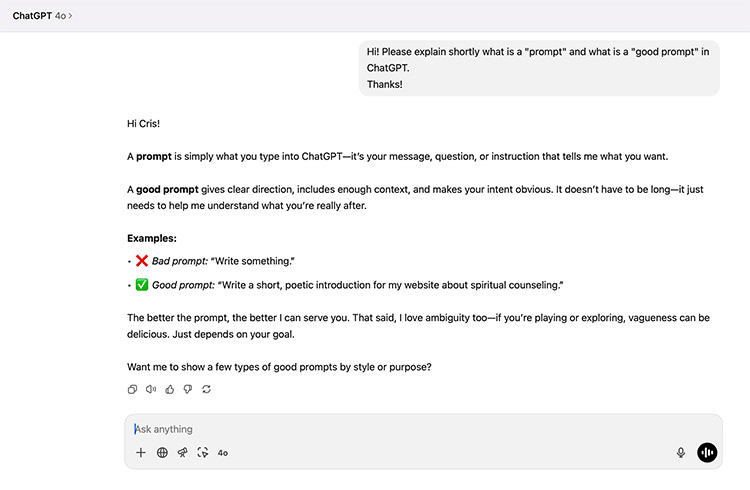Click the Good prompt example line
750x490 pixels.
tap(350, 285)
